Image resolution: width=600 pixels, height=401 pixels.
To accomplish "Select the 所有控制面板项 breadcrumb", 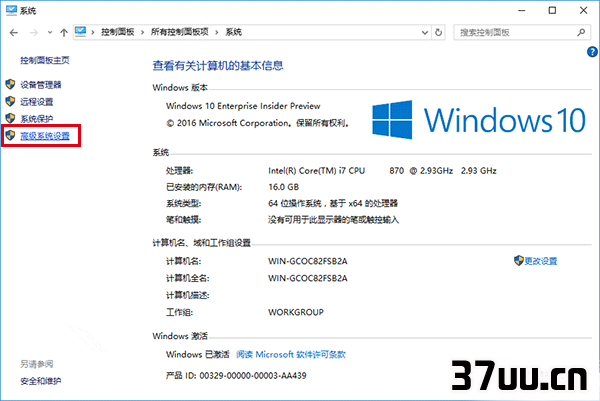I will pyautogui.click(x=179, y=32).
